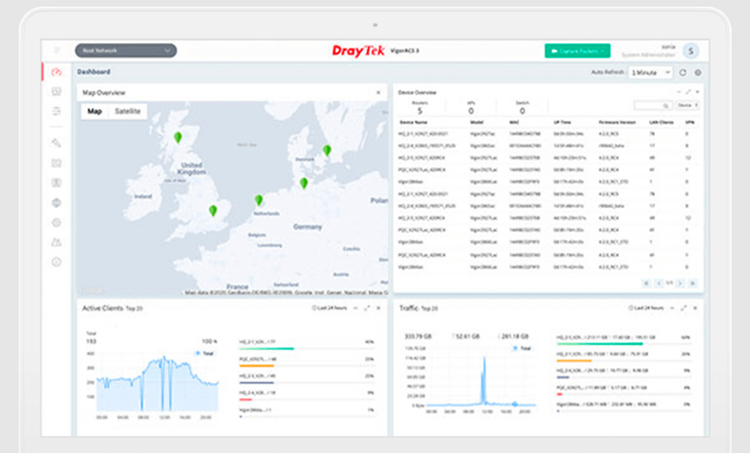The width and height of the screenshot is (750, 453).
Task: Click the Device Overview search field
Action: pos(652,106)
